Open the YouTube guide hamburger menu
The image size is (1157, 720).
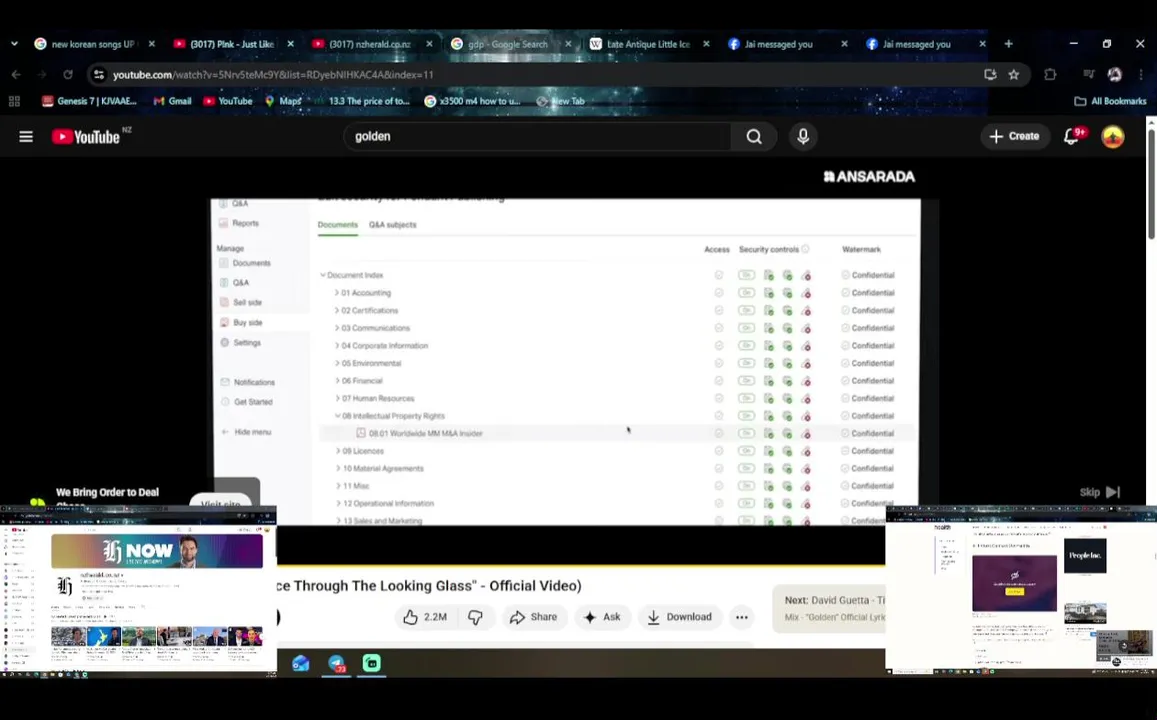pos(26,136)
